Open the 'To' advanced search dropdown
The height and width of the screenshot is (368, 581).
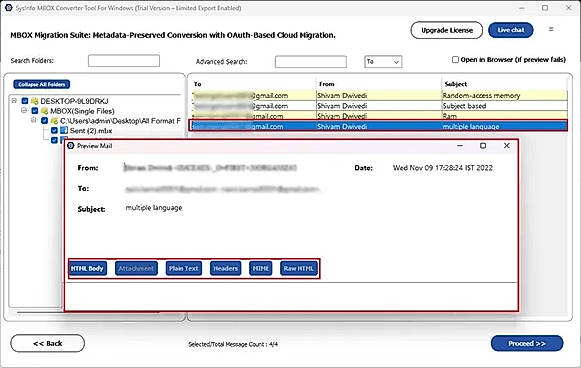[x=383, y=62]
